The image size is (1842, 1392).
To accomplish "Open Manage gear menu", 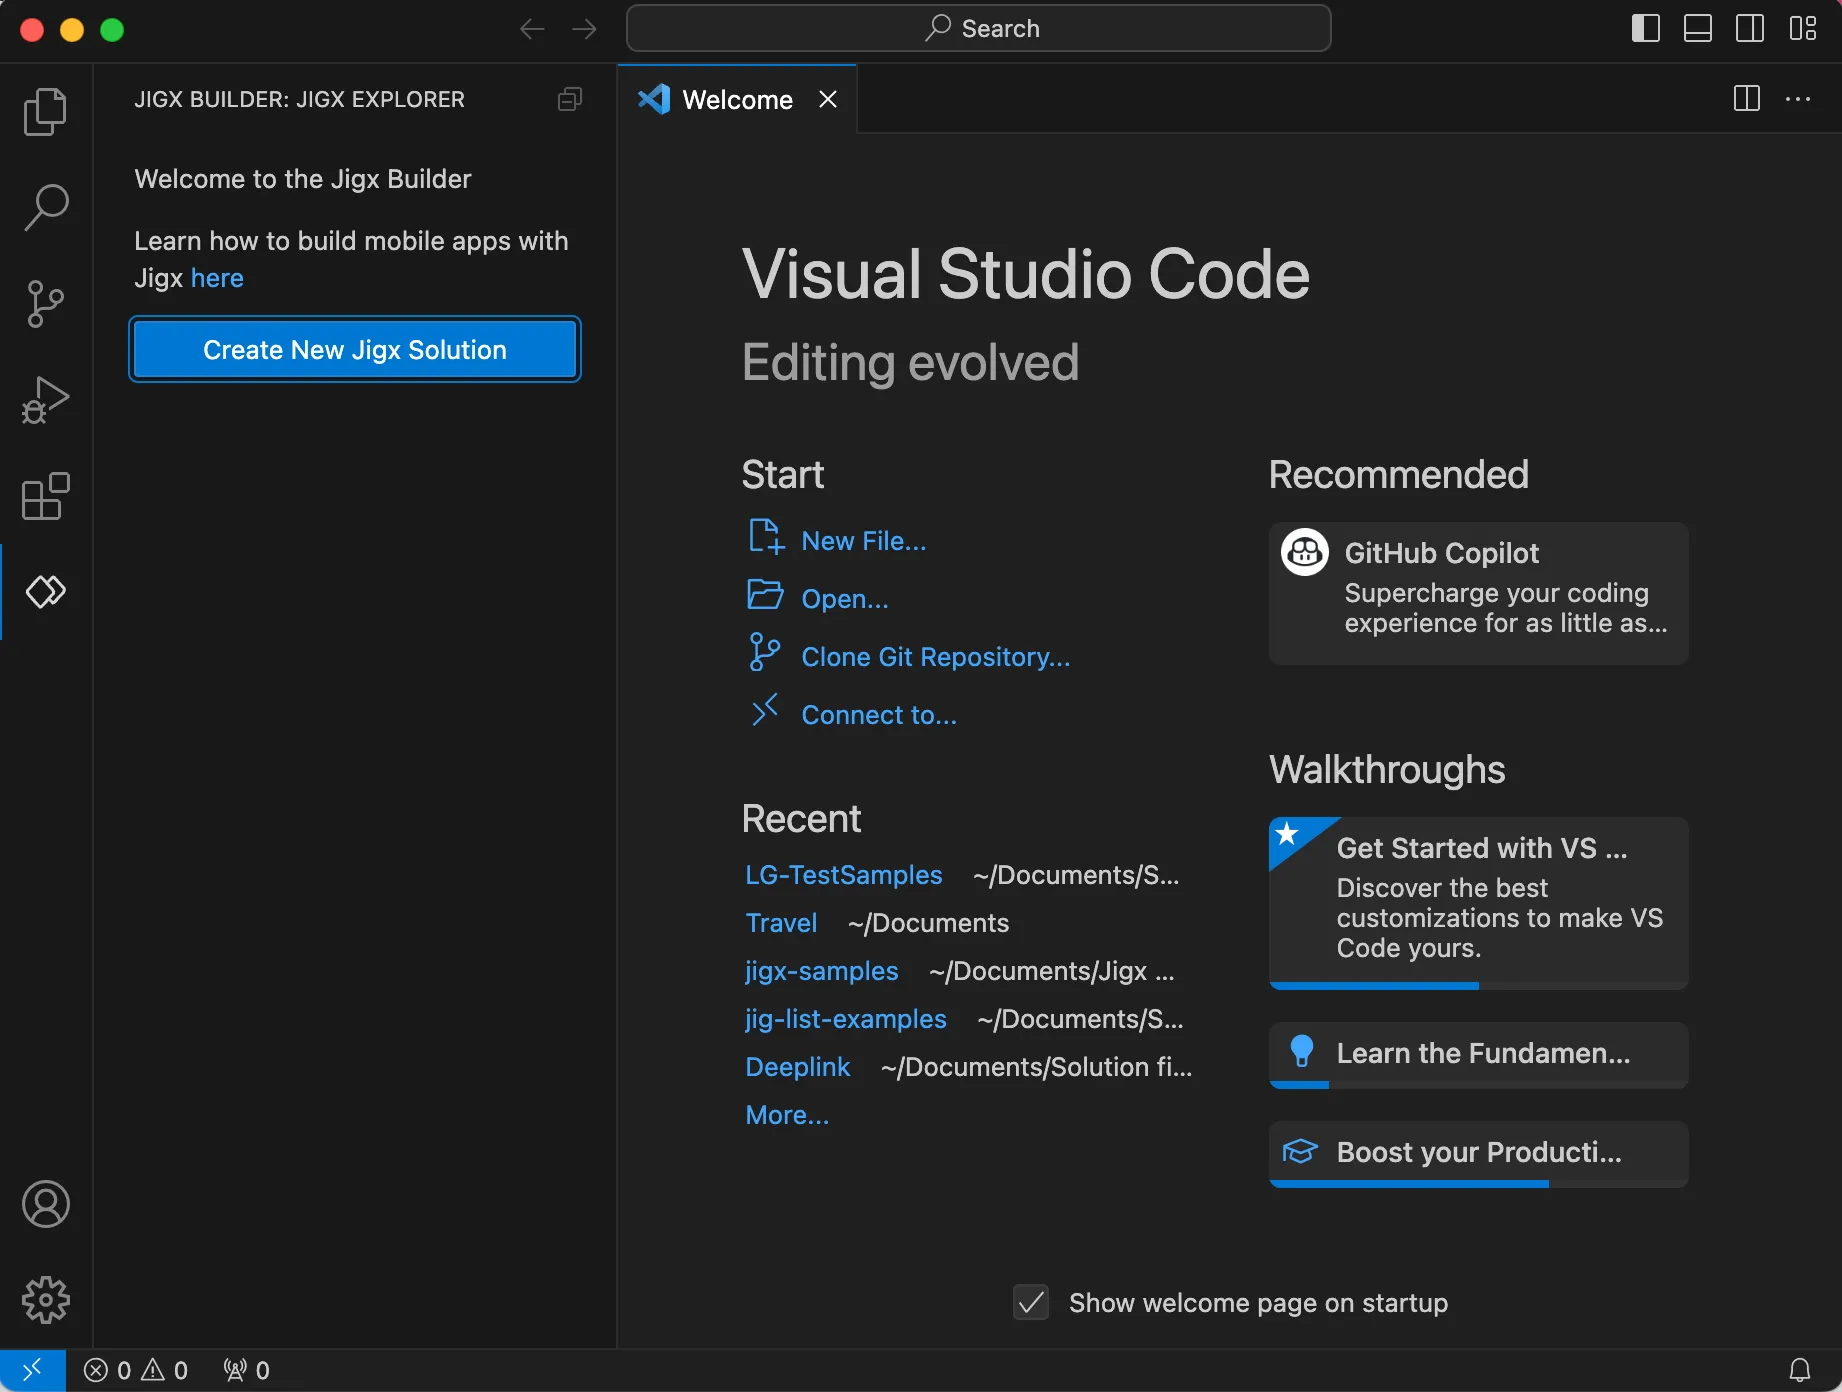I will pos(46,1300).
